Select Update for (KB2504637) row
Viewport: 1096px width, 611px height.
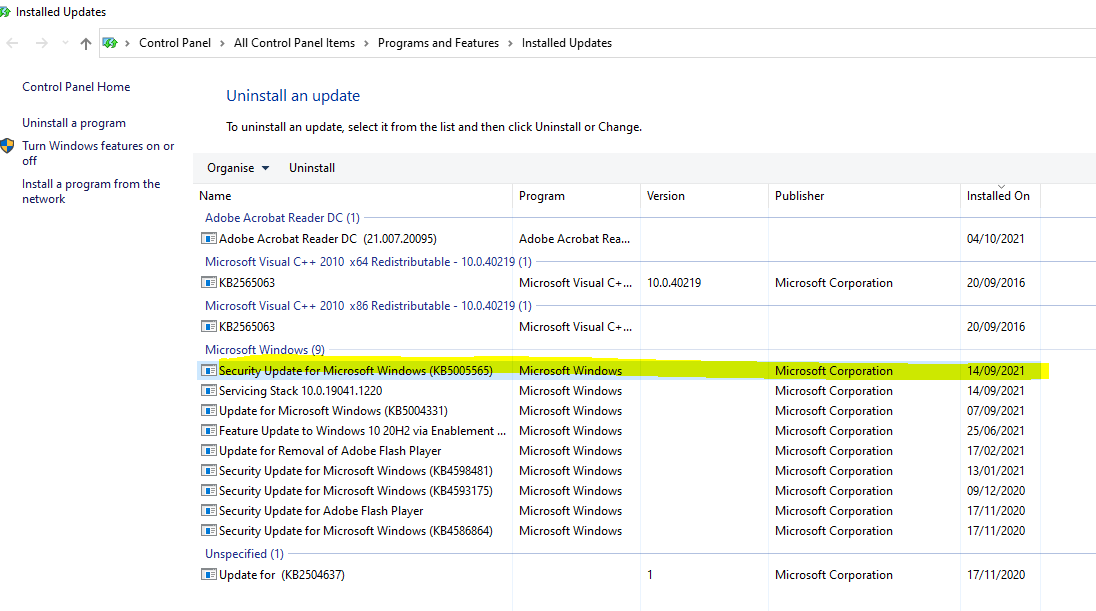(619, 575)
